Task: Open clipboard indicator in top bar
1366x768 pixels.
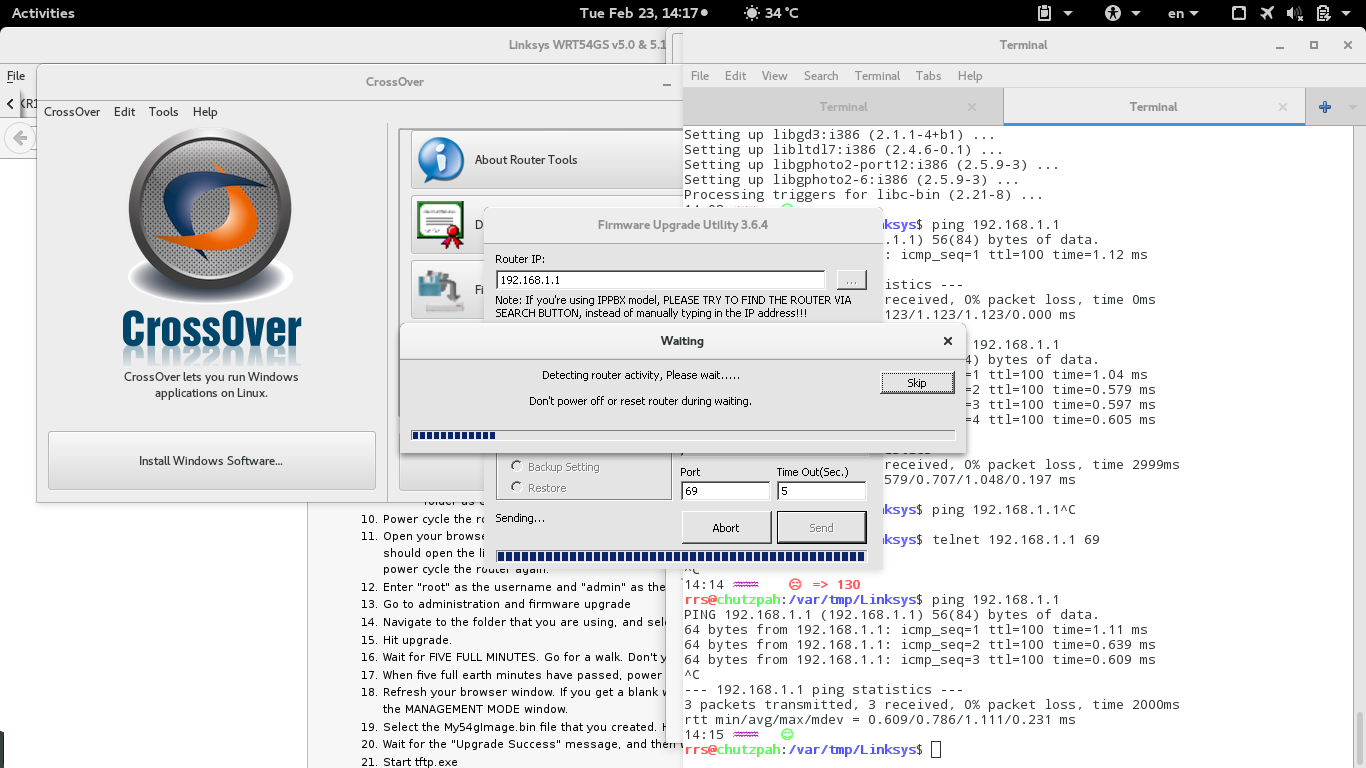Action: pos(1044,13)
